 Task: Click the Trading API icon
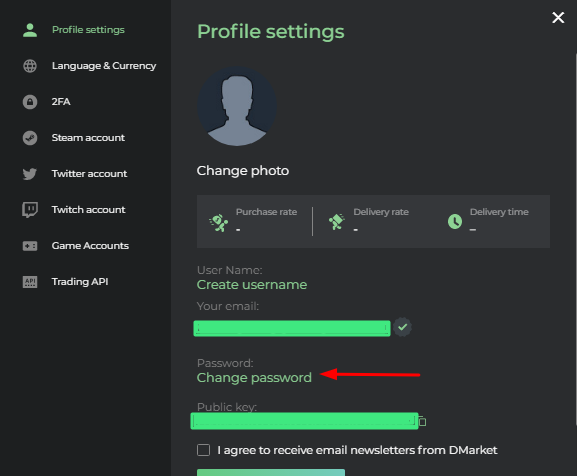(x=30, y=282)
